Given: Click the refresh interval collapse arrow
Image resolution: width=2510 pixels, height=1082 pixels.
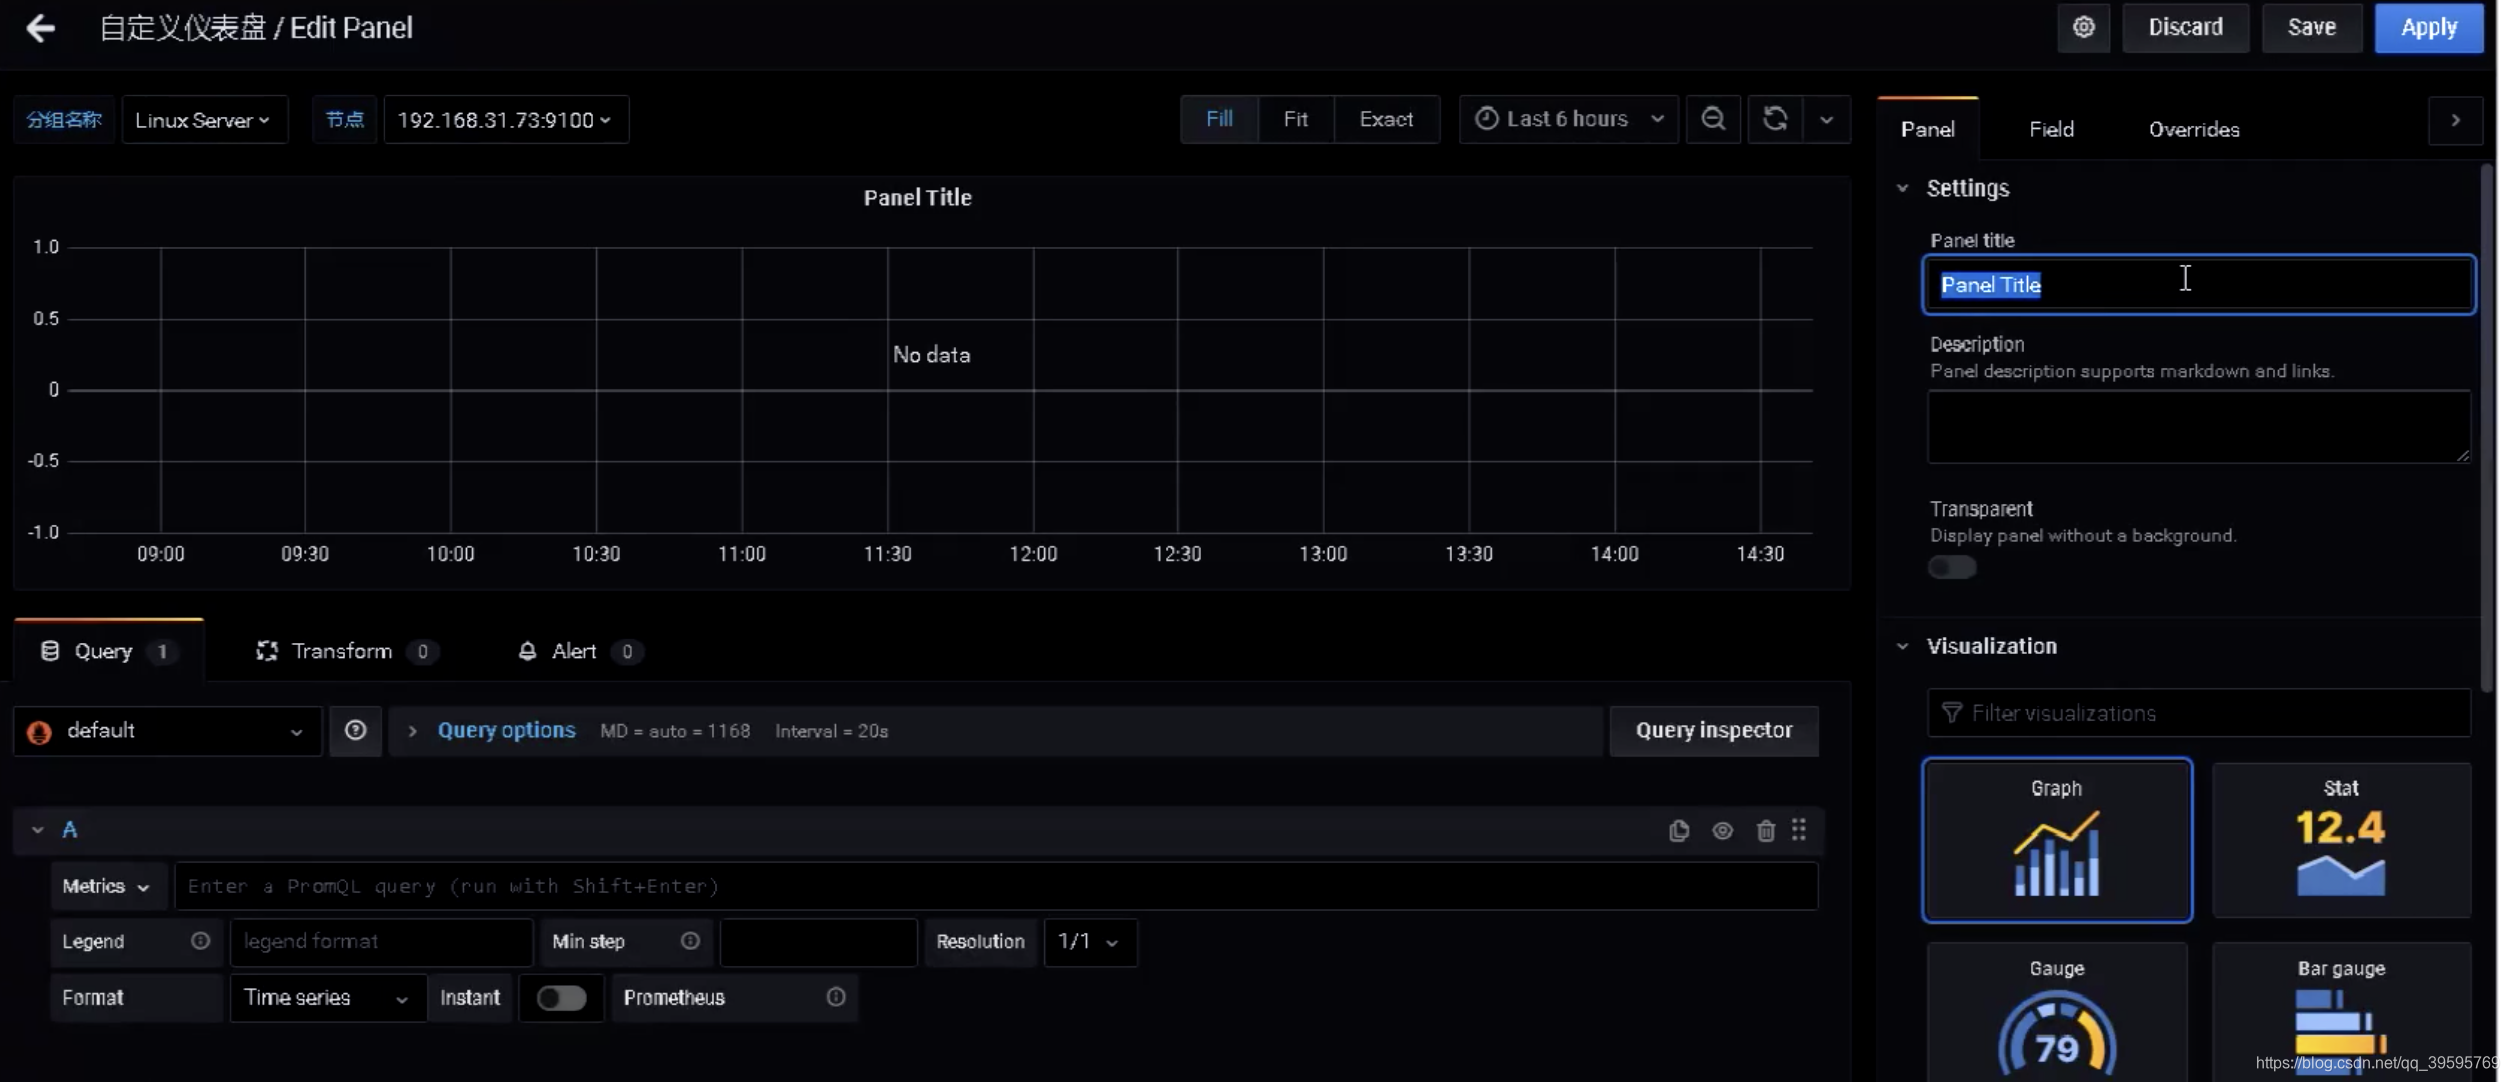Looking at the screenshot, I should tap(1825, 118).
